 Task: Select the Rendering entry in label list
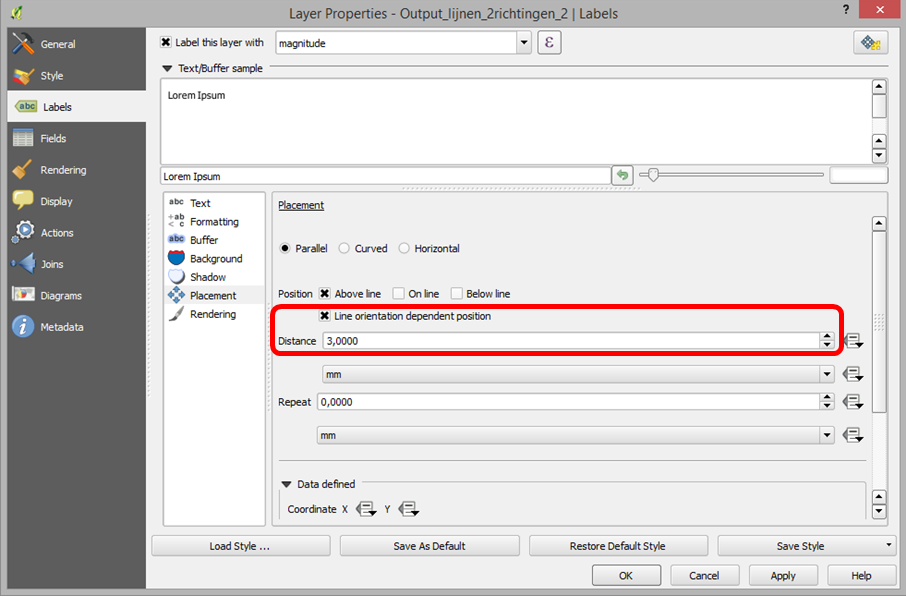(213, 314)
